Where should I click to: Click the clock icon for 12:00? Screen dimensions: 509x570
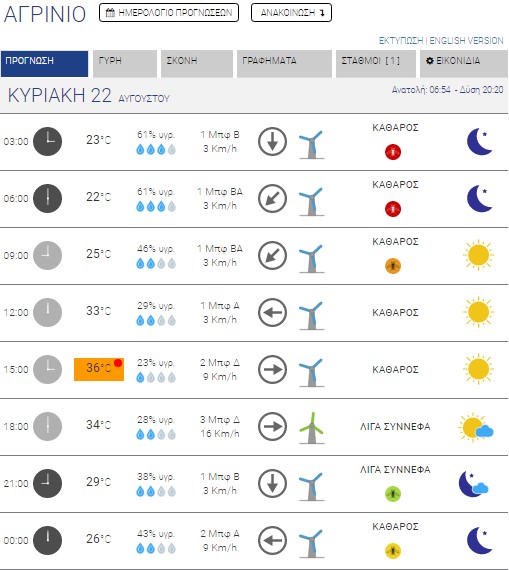(x=48, y=312)
